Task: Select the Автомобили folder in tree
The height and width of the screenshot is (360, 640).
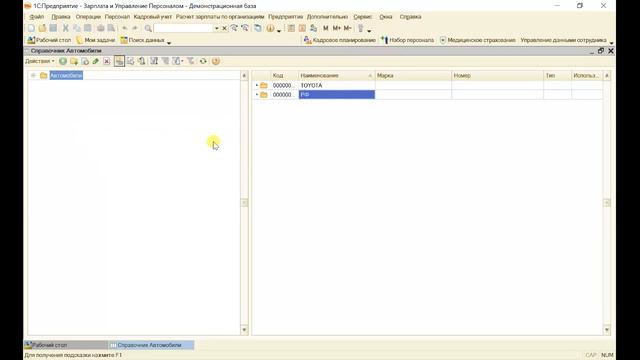Action: tap(66, 76)
